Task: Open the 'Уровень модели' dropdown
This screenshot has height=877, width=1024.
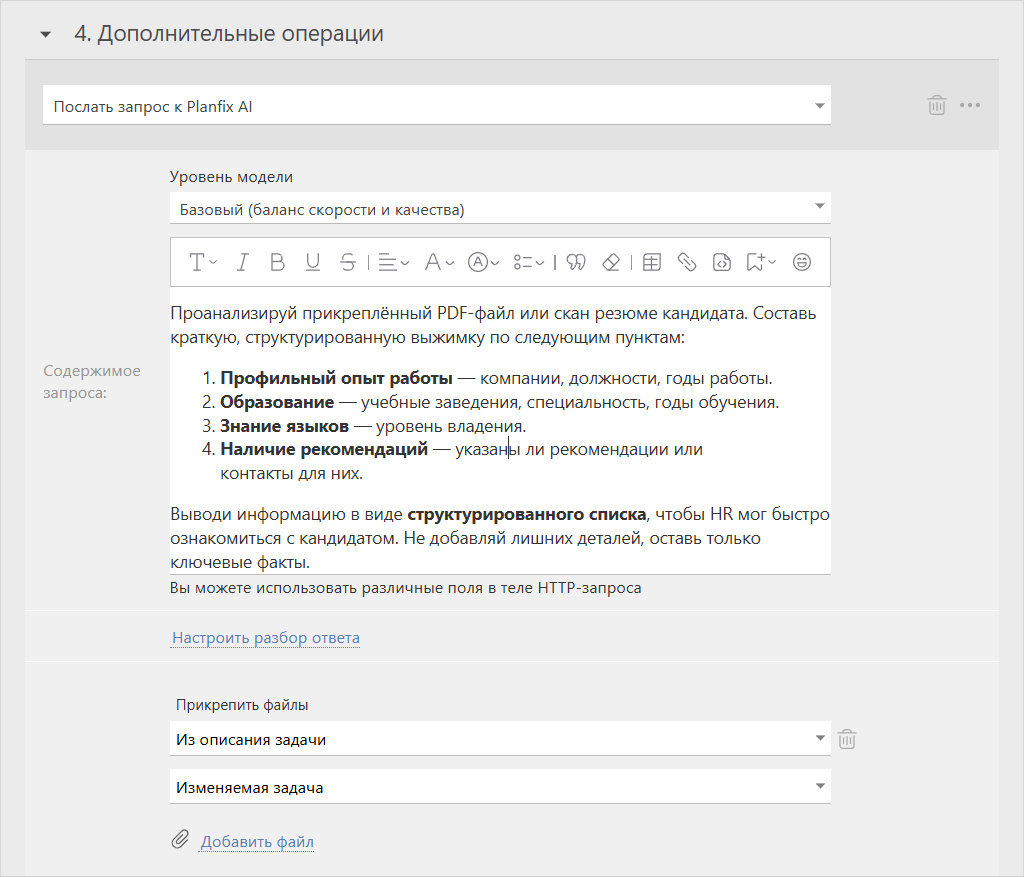Action: 499,207
